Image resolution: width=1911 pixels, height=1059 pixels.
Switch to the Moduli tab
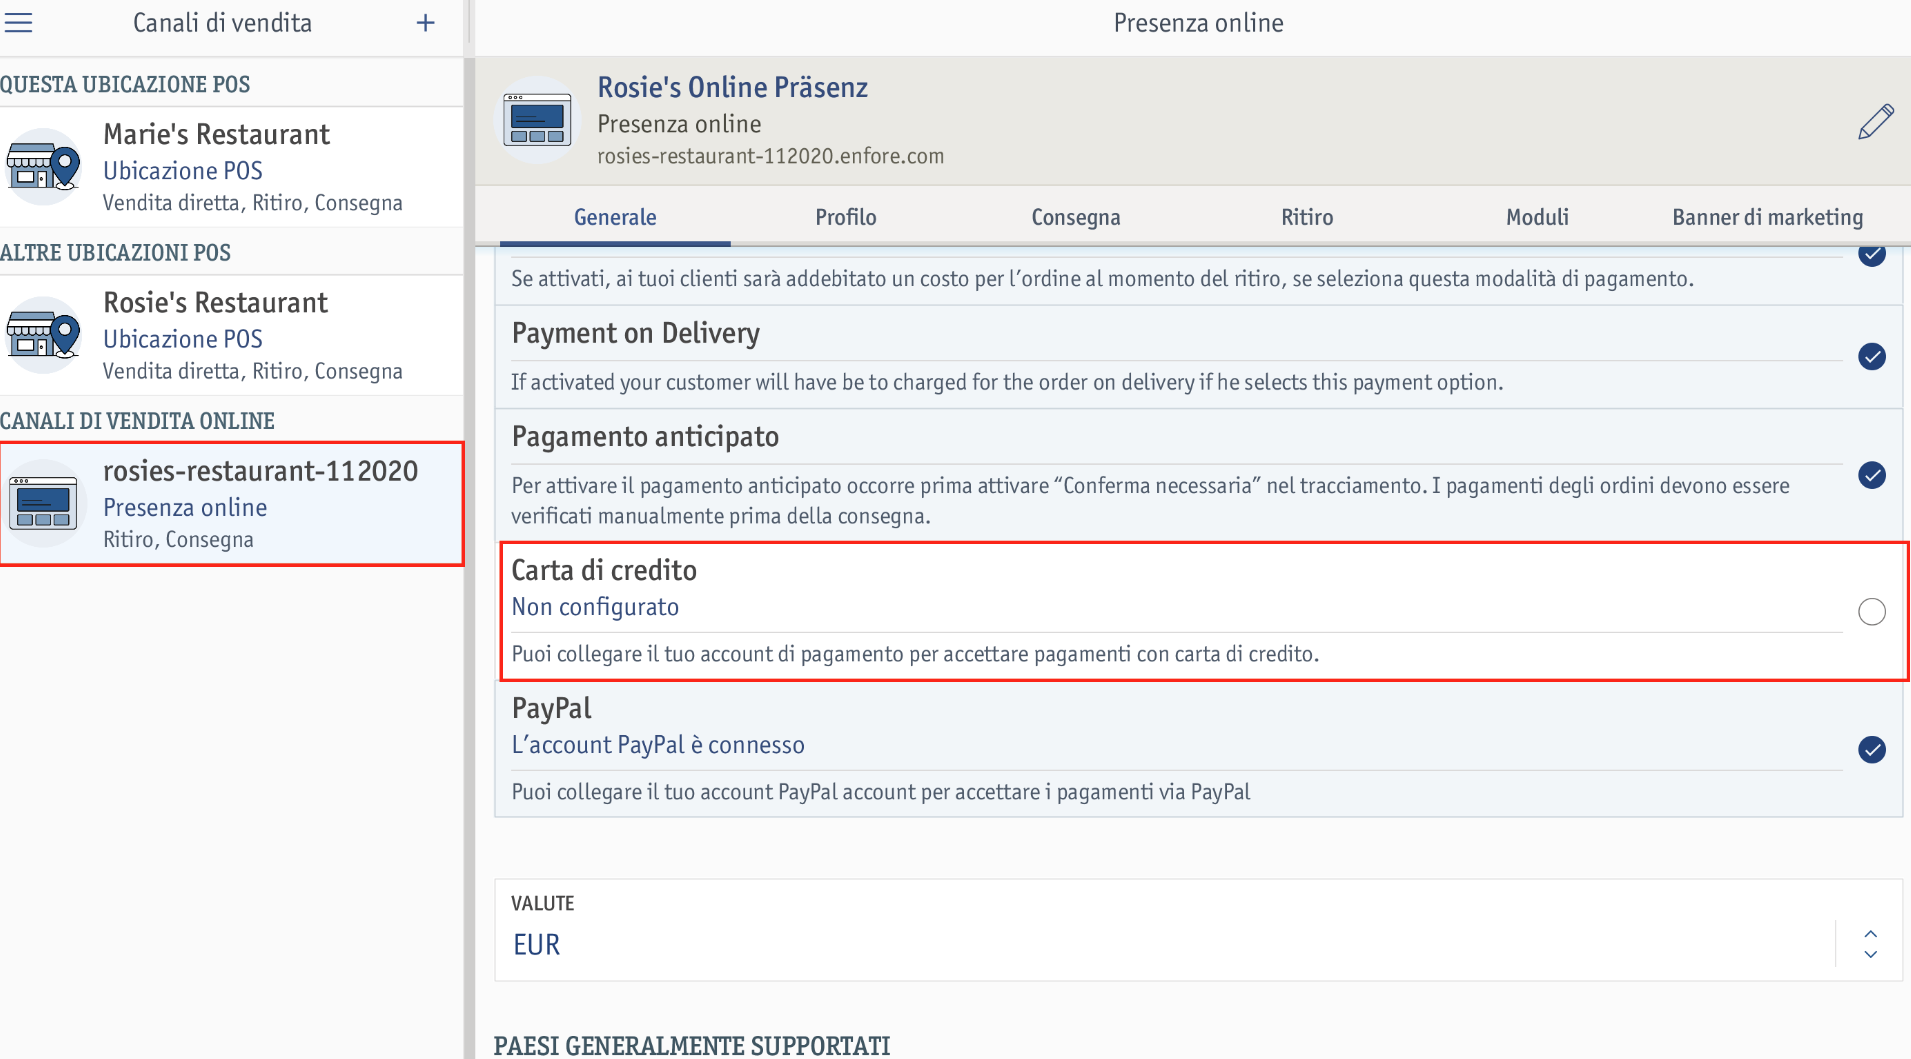point(1537,217)
